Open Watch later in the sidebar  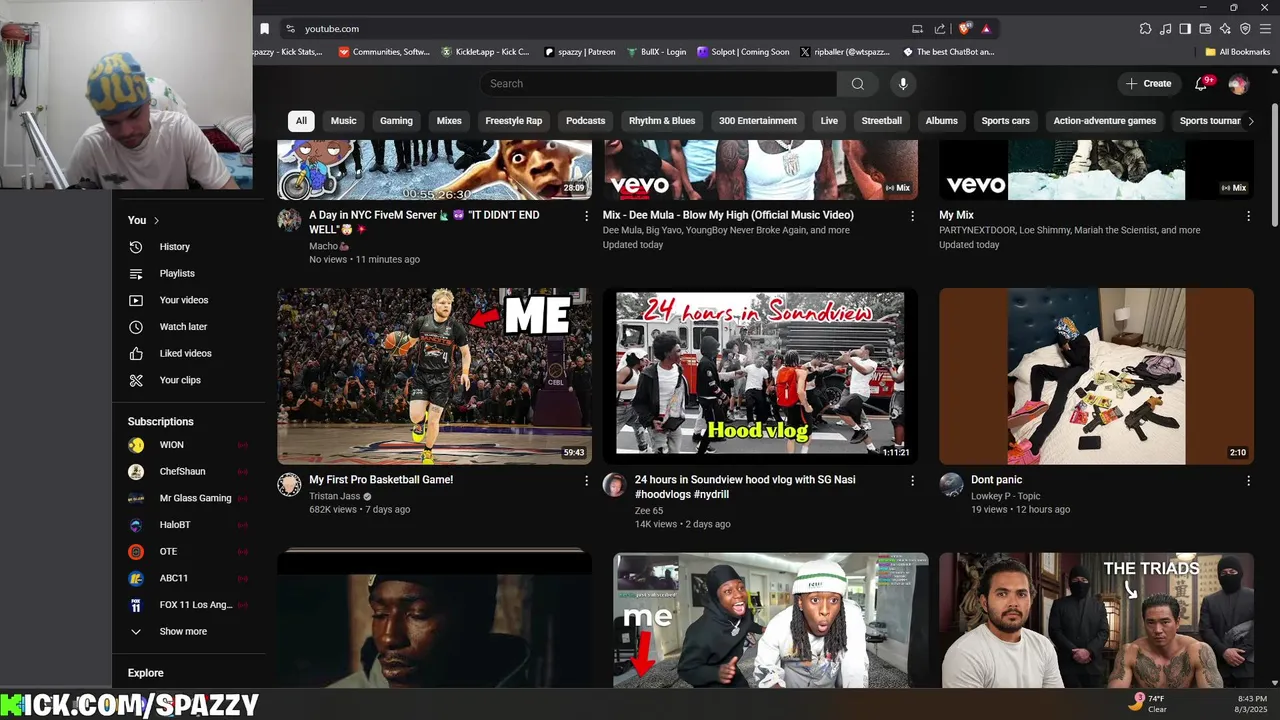tap(183, 327)
